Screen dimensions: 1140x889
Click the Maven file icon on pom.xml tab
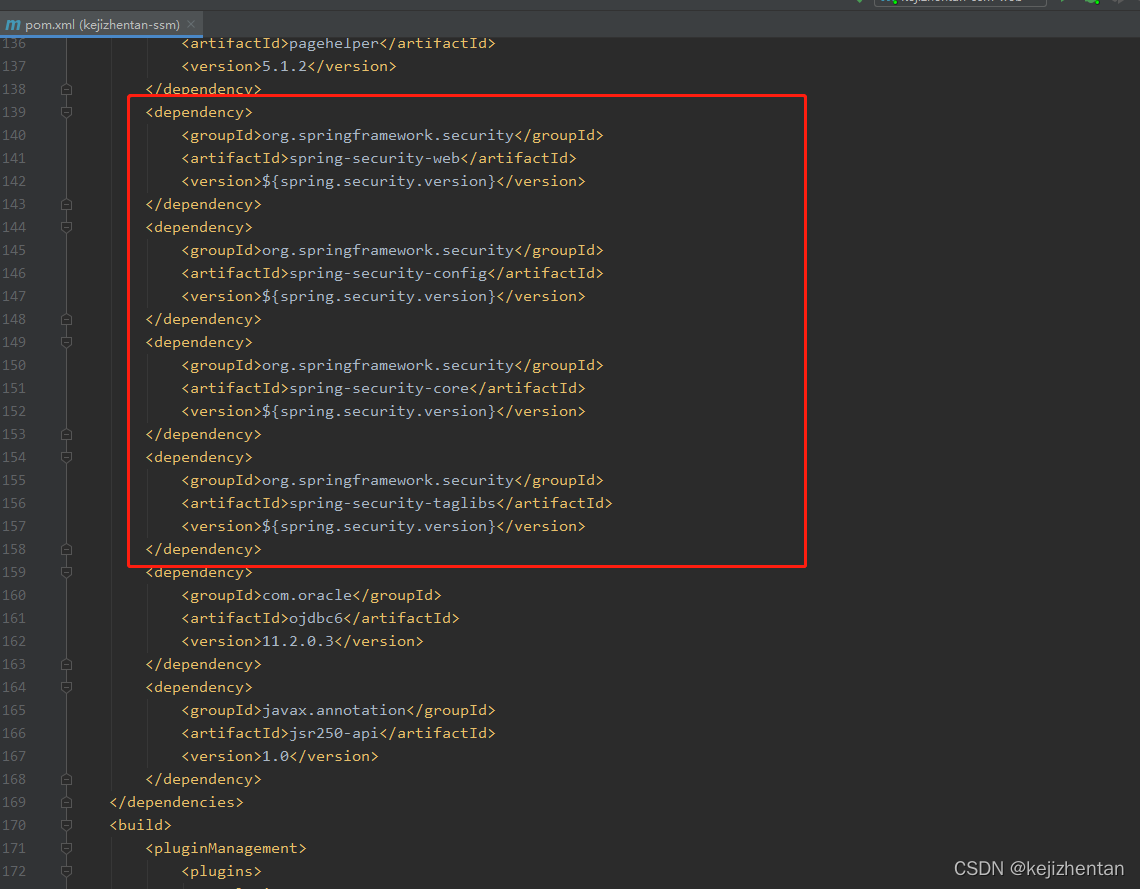tap(12, 25)
